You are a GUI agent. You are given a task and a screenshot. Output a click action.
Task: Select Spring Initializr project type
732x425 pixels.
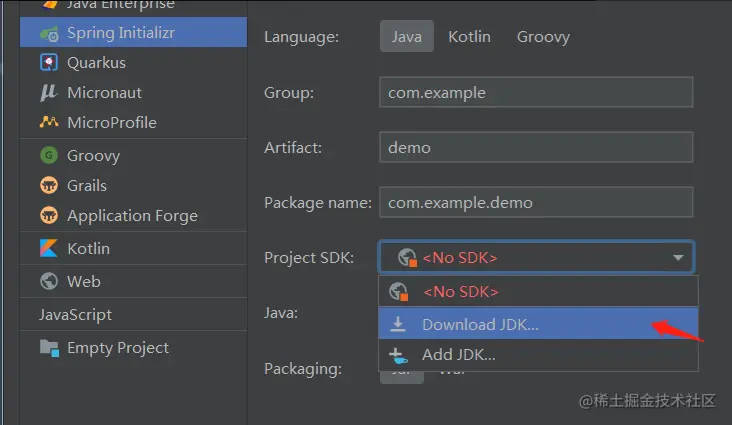(134, 33)
